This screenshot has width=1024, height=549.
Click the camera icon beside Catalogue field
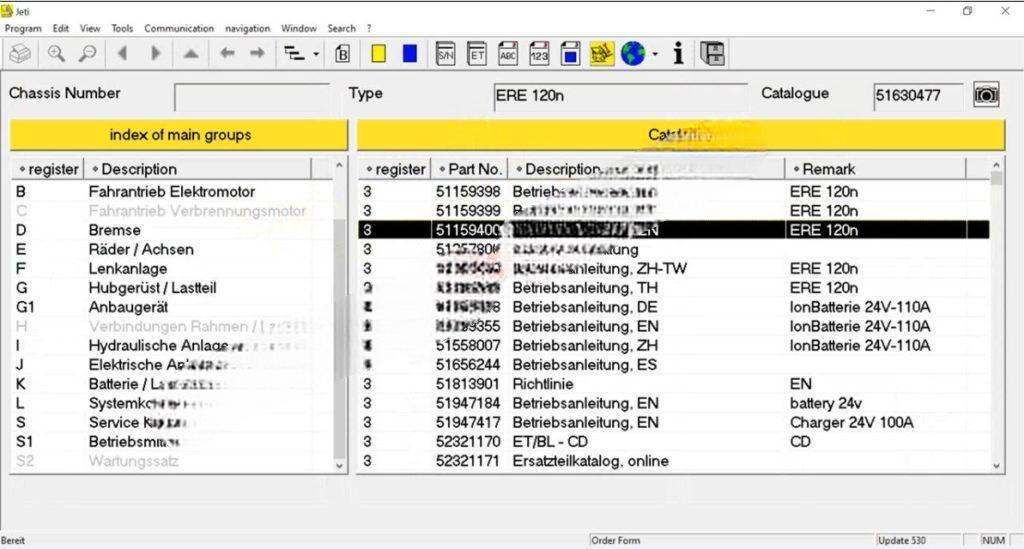[986, 95]
